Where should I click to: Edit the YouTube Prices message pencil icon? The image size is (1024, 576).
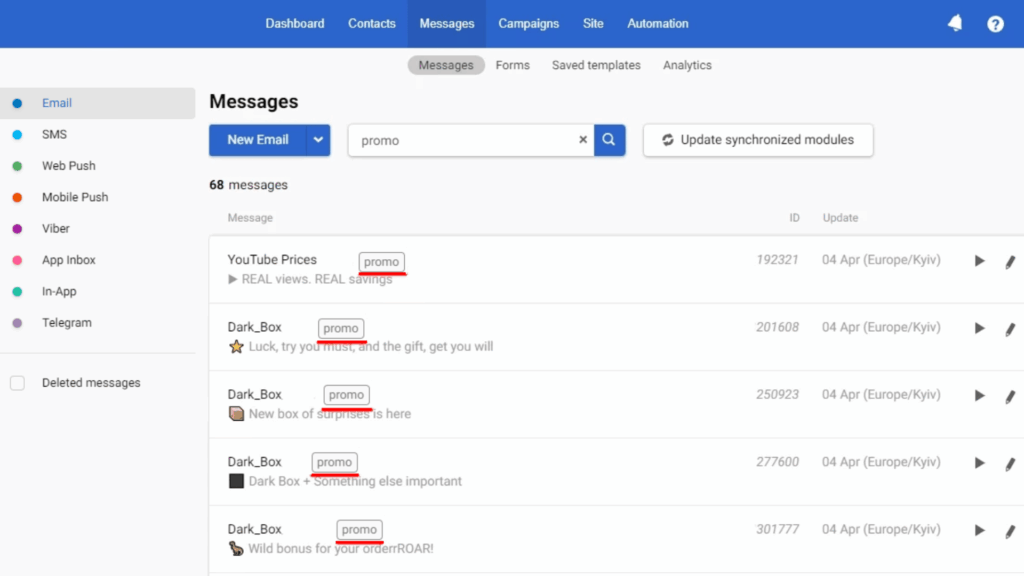click(1010, 262)
